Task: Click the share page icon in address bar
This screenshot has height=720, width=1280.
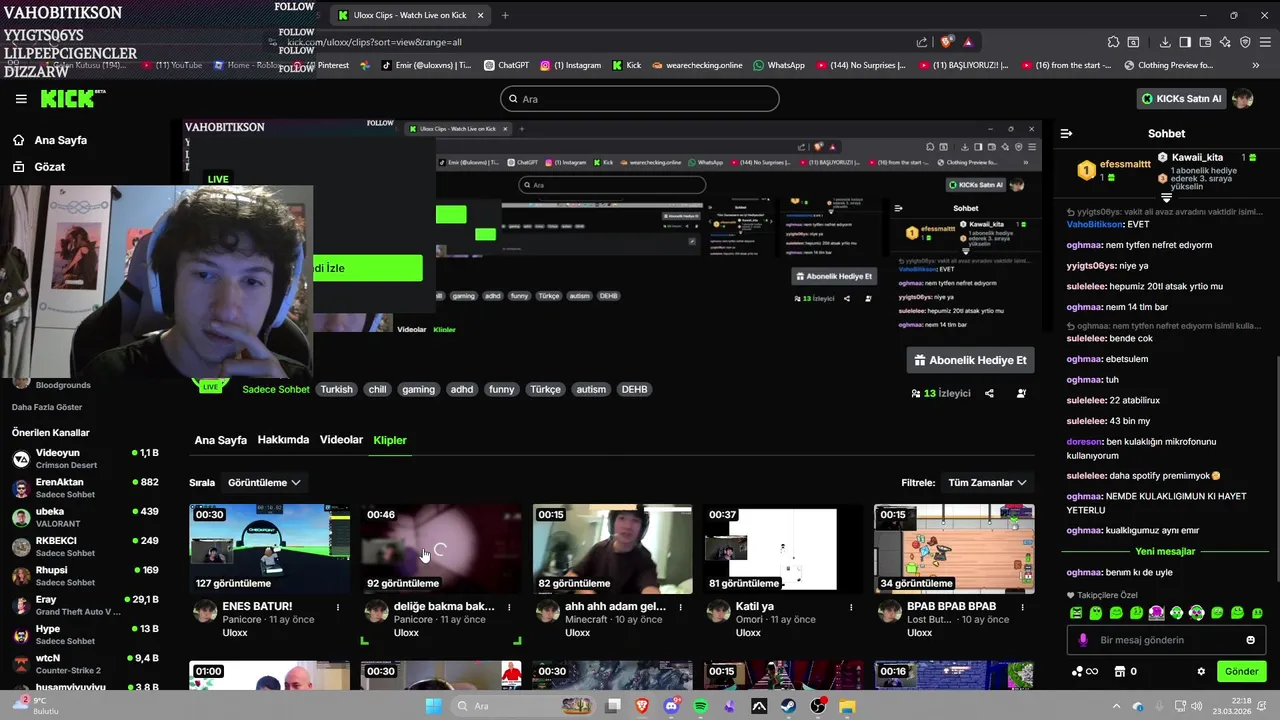Action: pyautogui.click(x=922, y=42)
